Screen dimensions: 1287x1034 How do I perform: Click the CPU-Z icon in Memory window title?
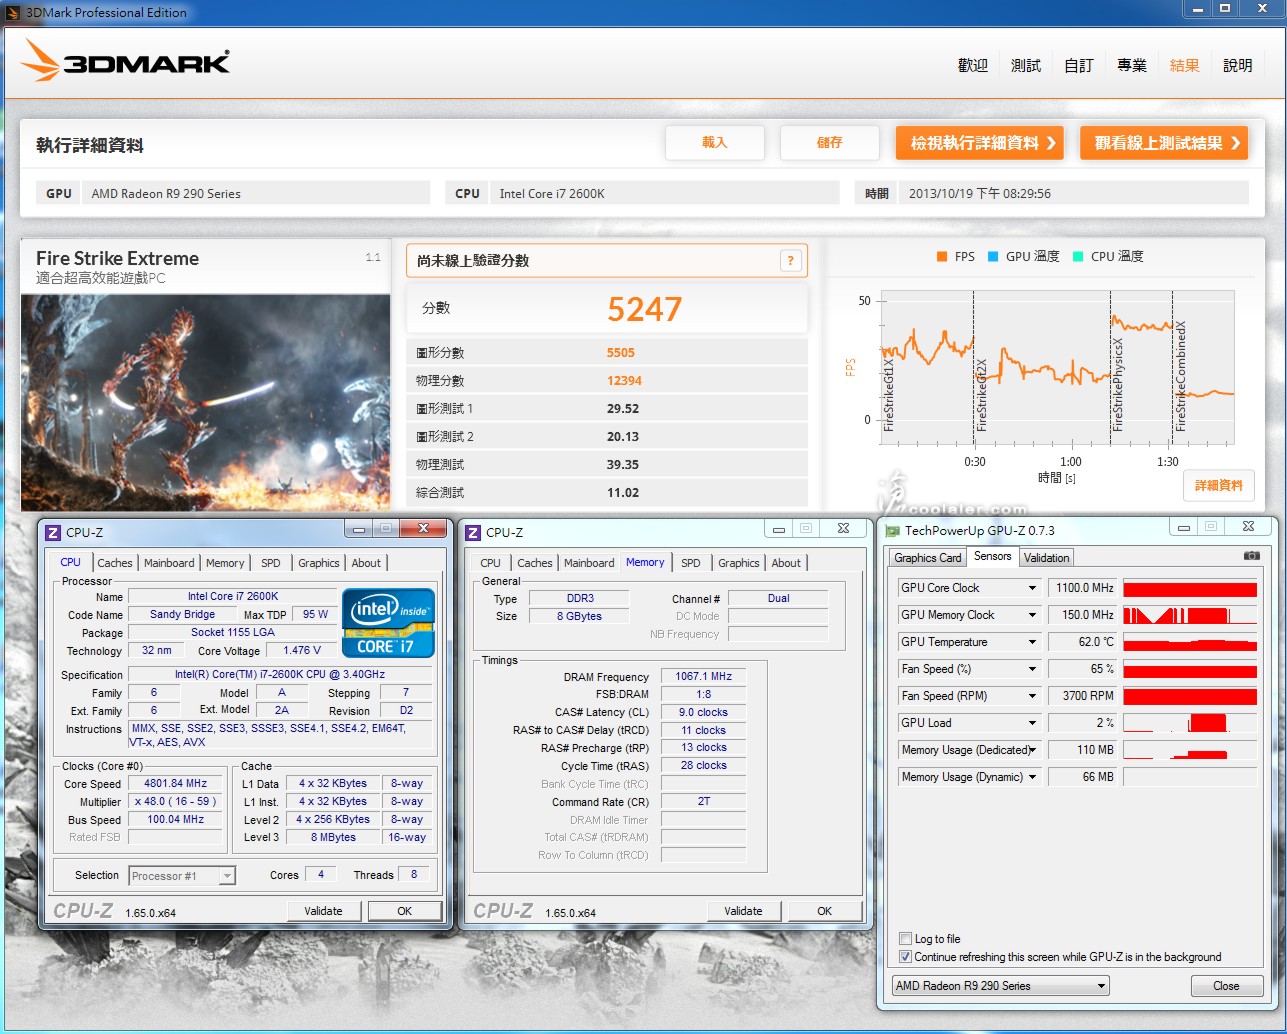click(473, 532)
